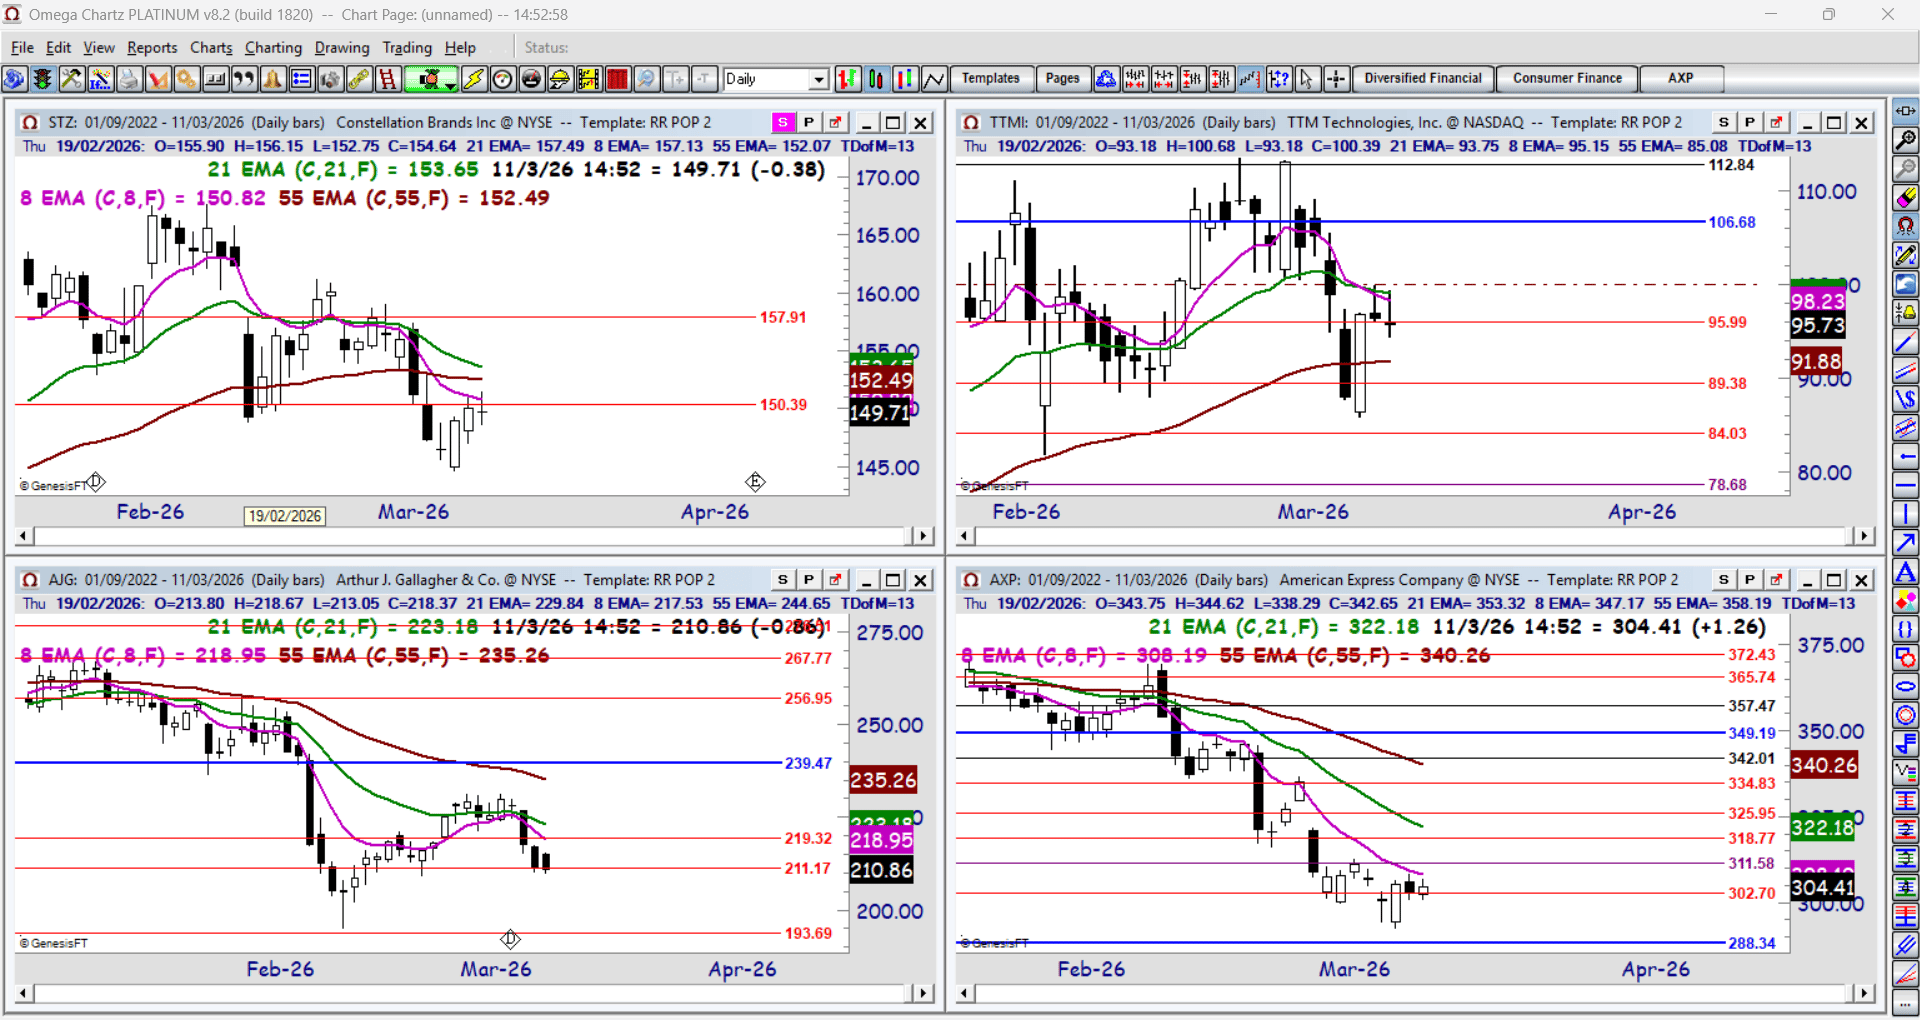Open the File menu
Screen dimensions: 1920x1020
pyautogui.click(x=22, y=47)
